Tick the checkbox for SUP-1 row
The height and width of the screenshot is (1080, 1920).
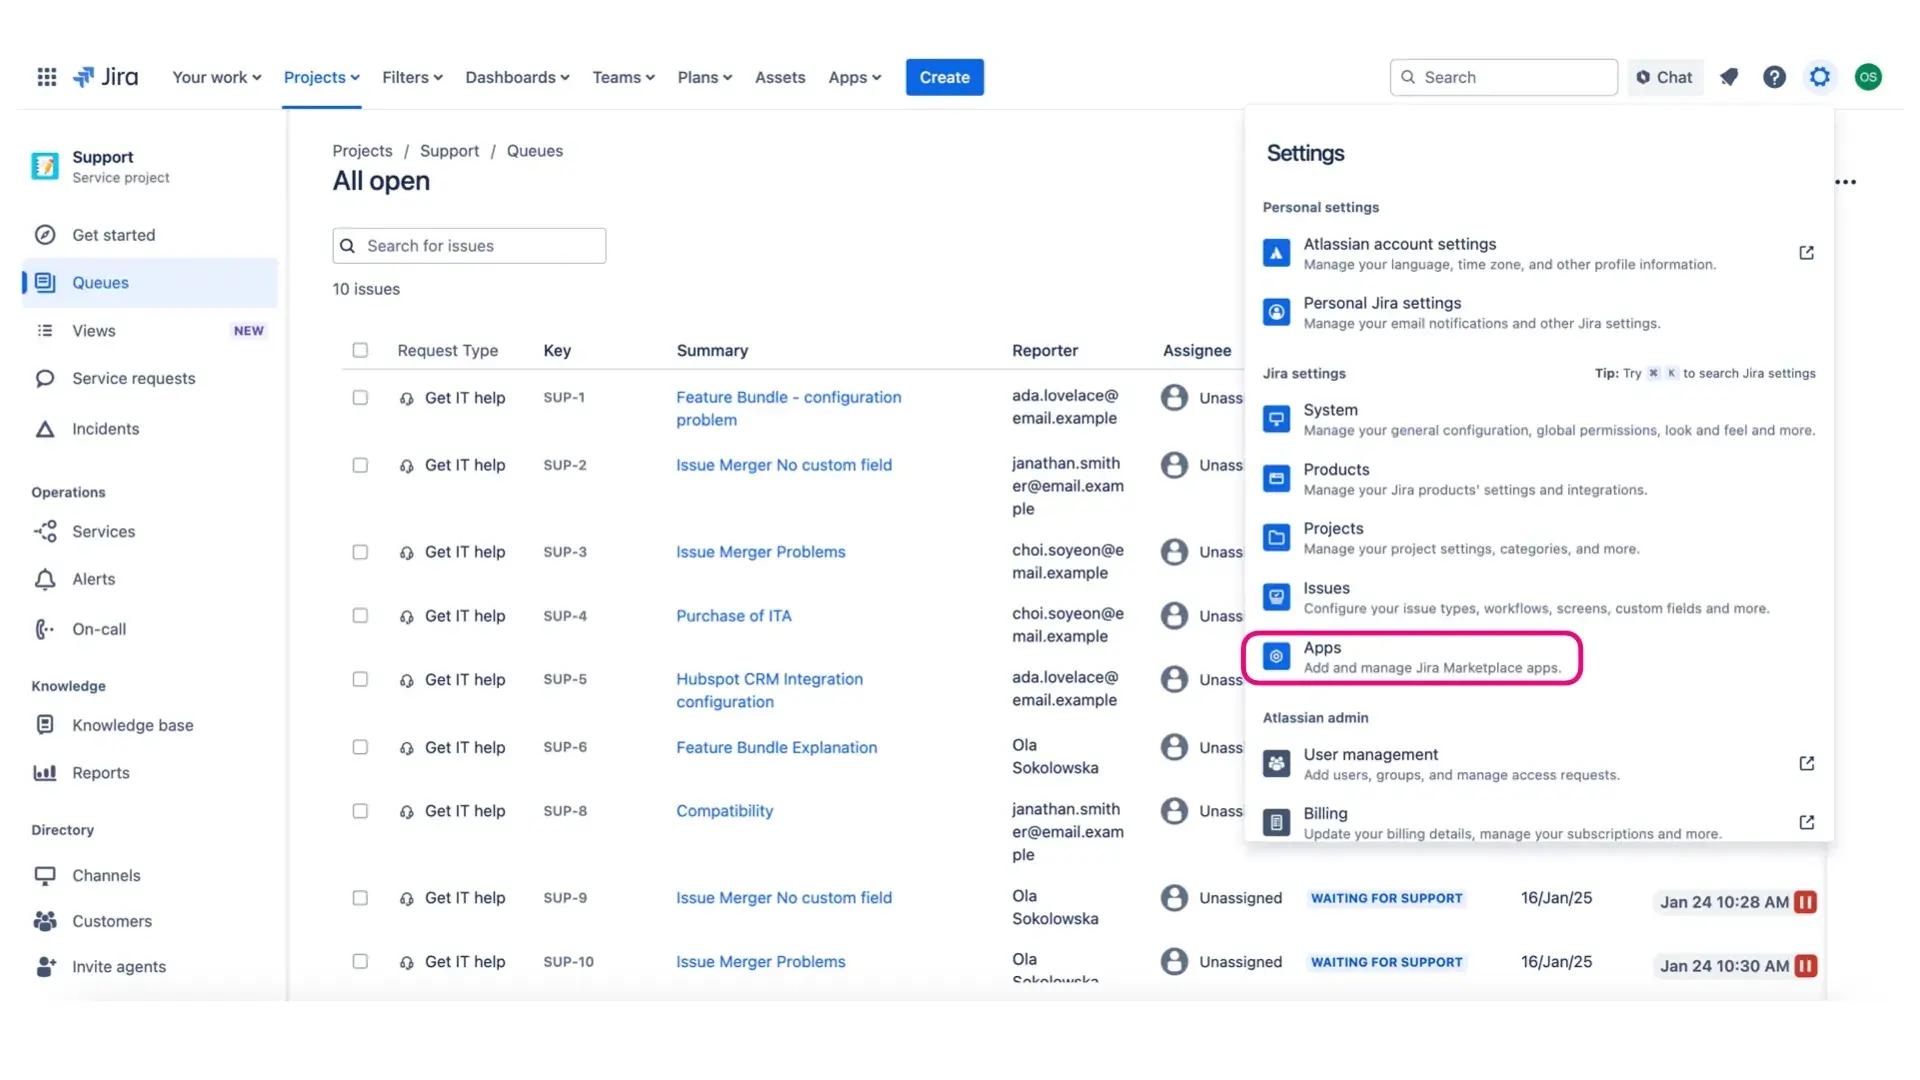point(360,398)
